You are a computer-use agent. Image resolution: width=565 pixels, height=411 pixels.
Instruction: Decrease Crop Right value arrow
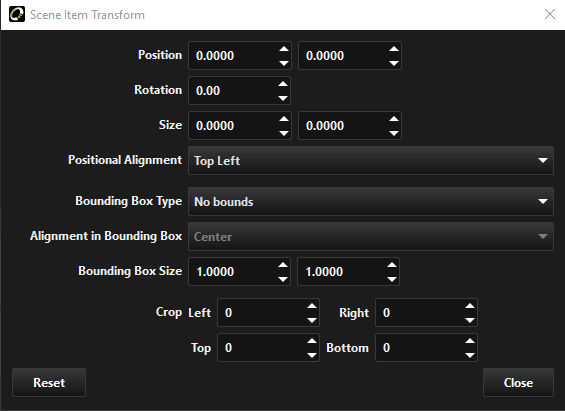[470, 320]
